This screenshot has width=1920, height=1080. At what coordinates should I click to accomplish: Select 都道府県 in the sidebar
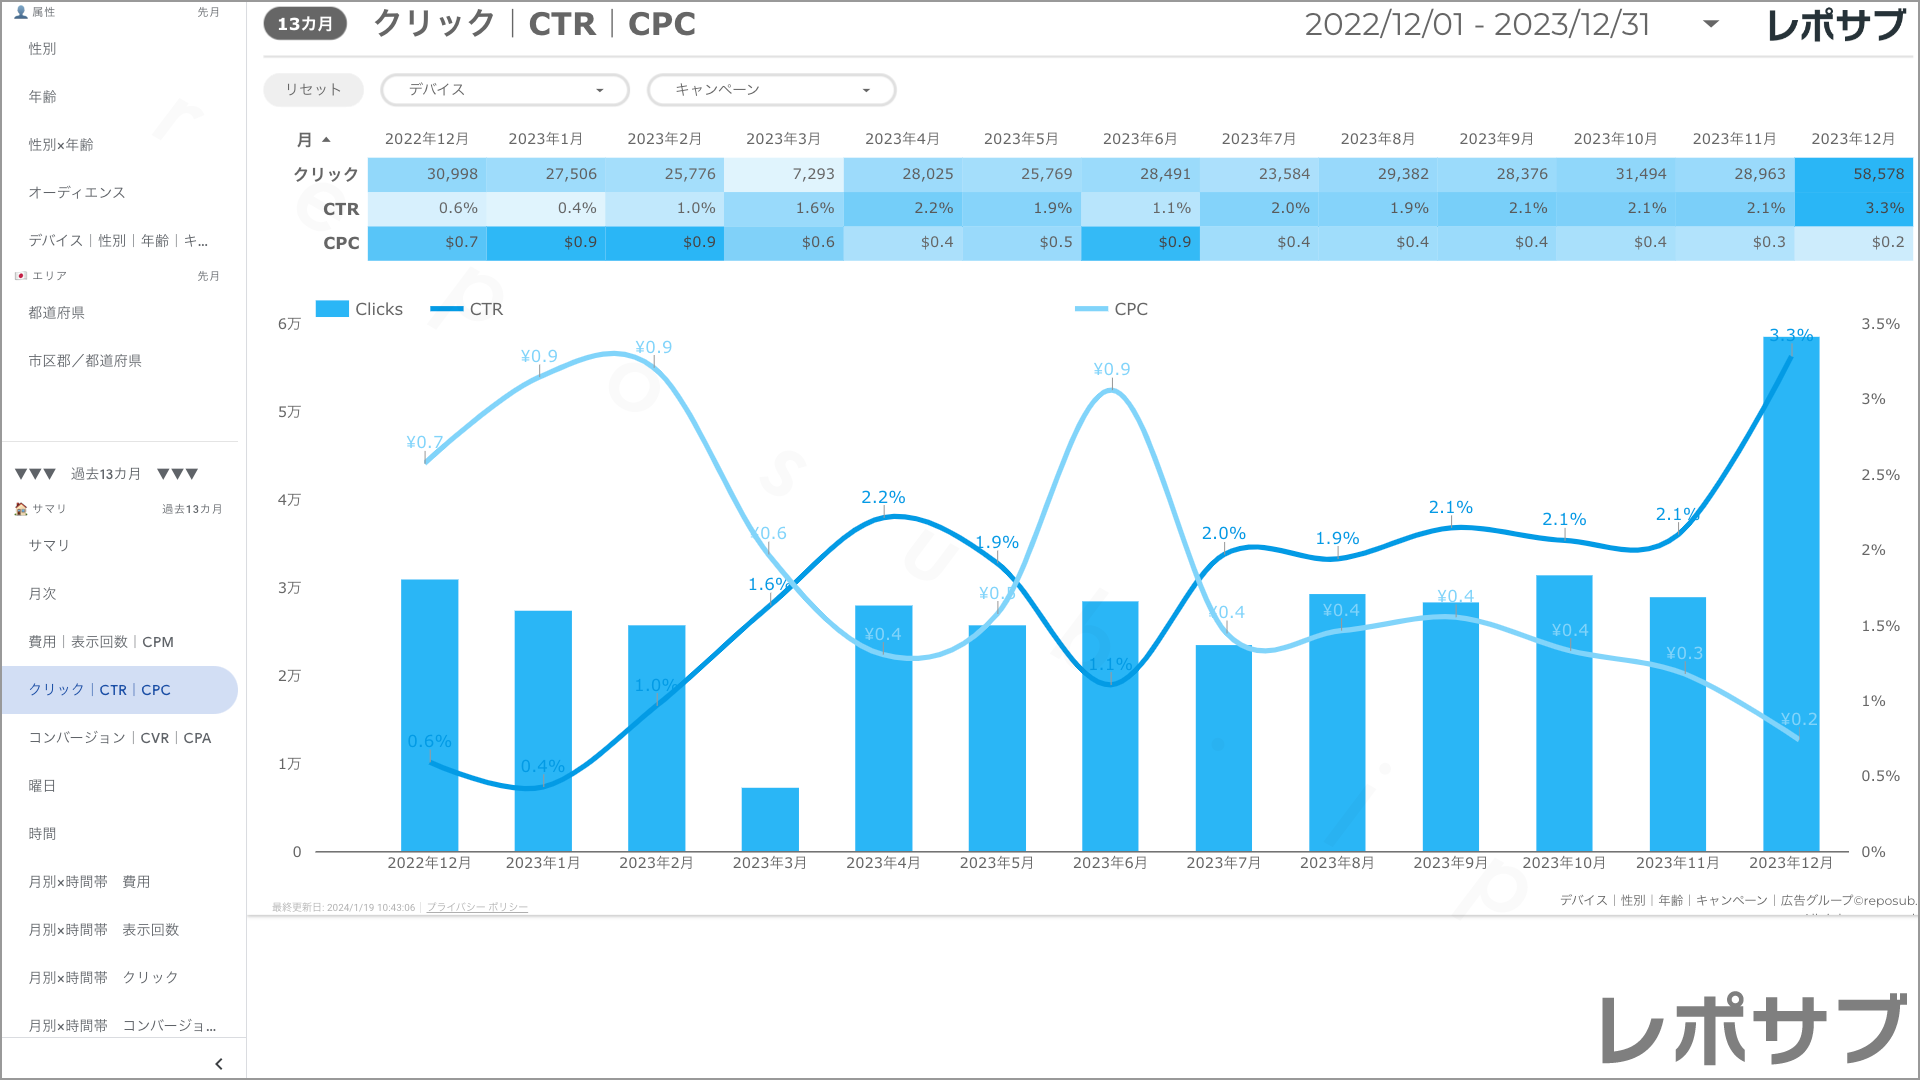57,313
